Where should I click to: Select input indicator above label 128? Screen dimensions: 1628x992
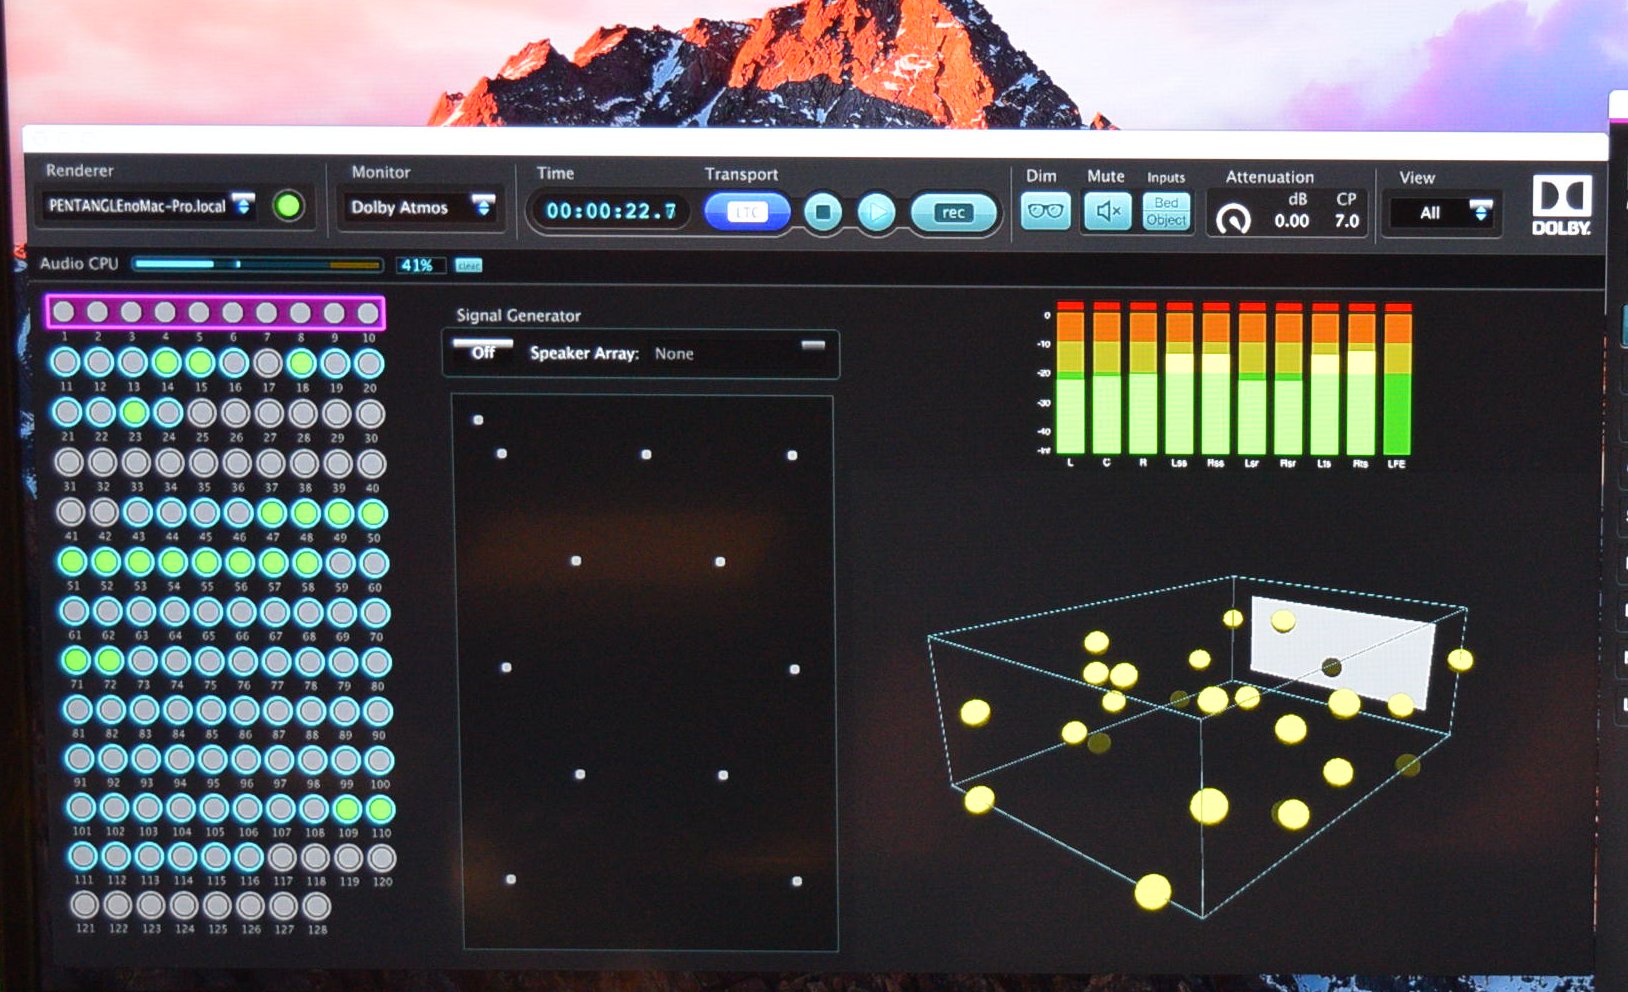316,906
